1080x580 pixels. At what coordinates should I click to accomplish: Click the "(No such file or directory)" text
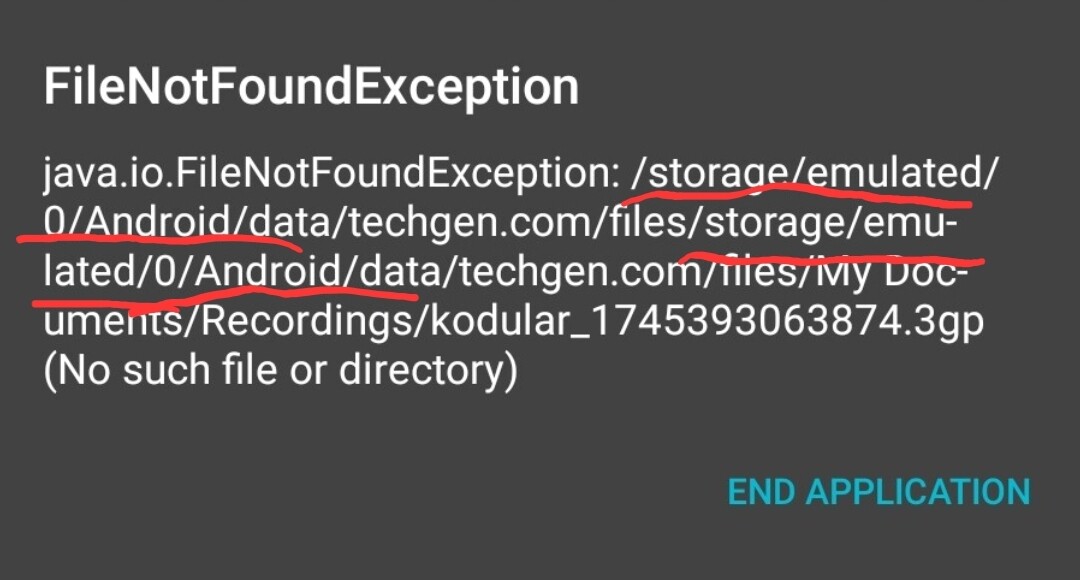(281, 371)
